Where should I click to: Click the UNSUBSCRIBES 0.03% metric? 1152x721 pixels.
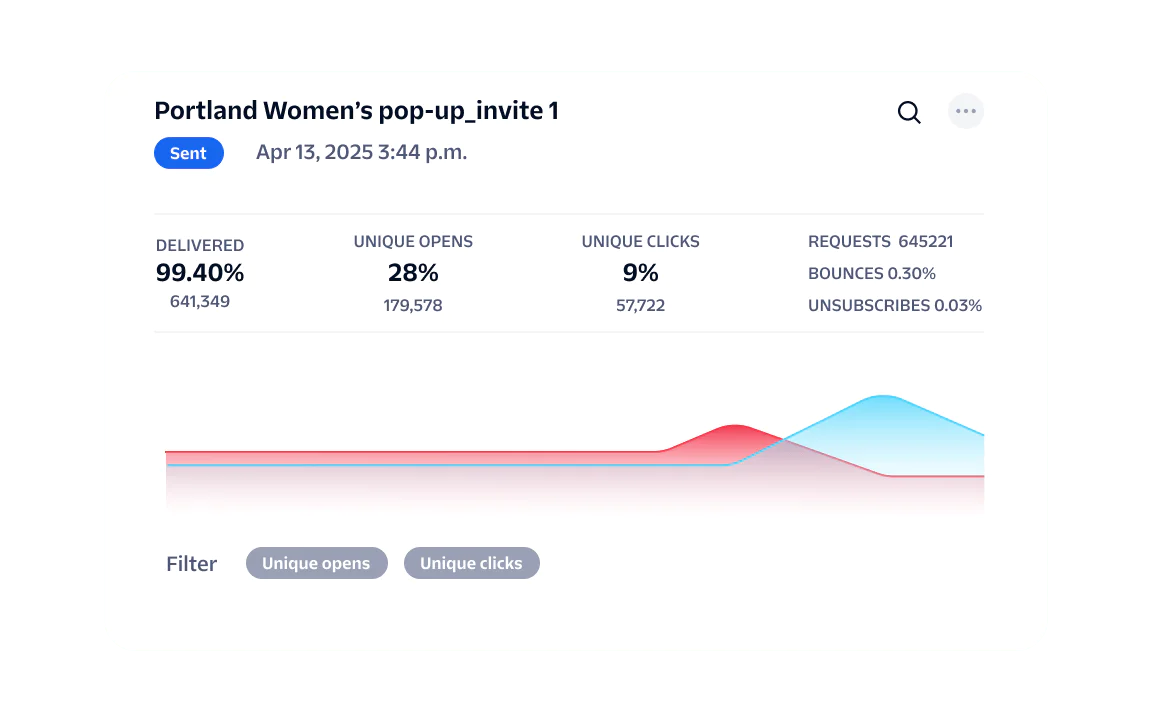coord(895,305)
